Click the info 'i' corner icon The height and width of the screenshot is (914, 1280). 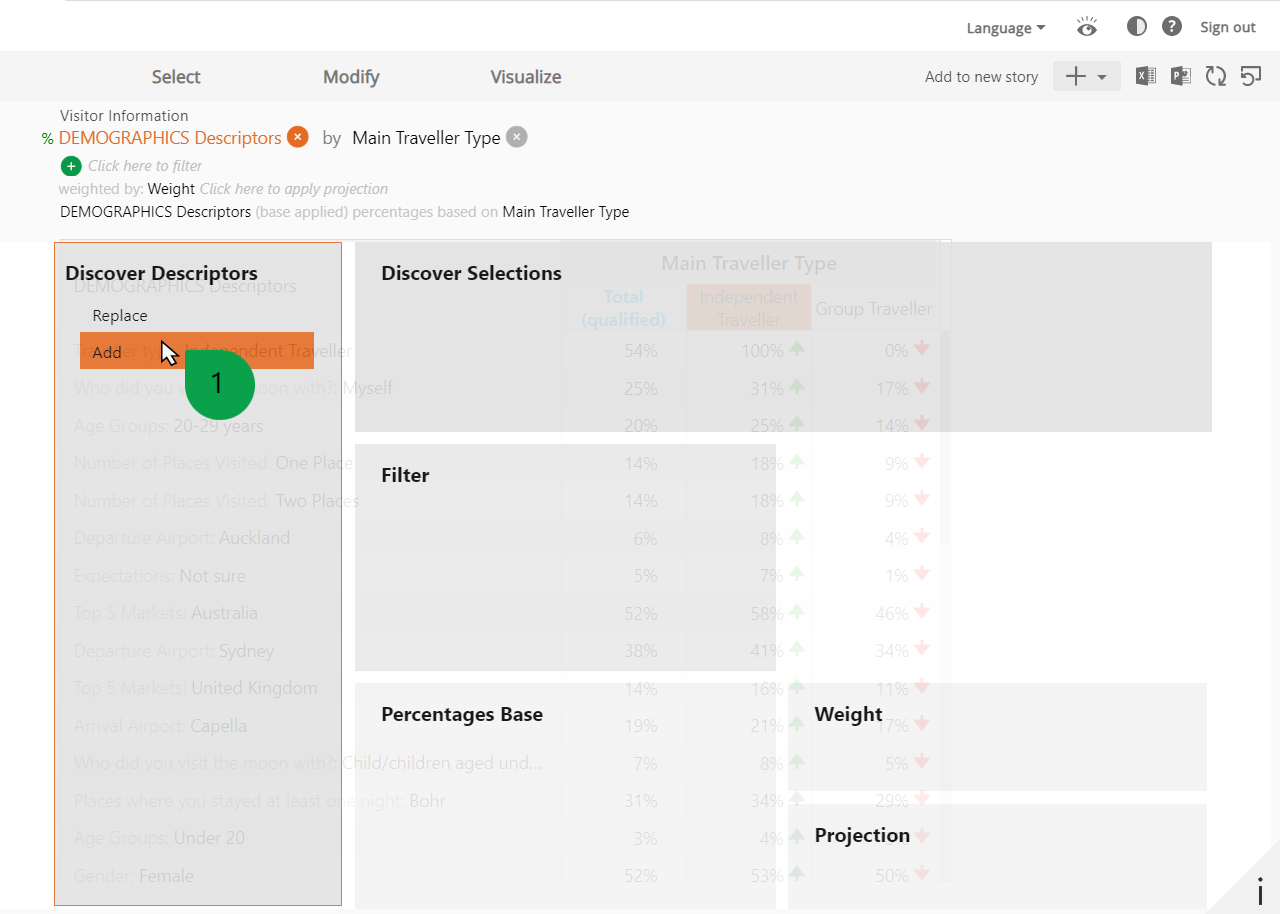point(1260,890)
